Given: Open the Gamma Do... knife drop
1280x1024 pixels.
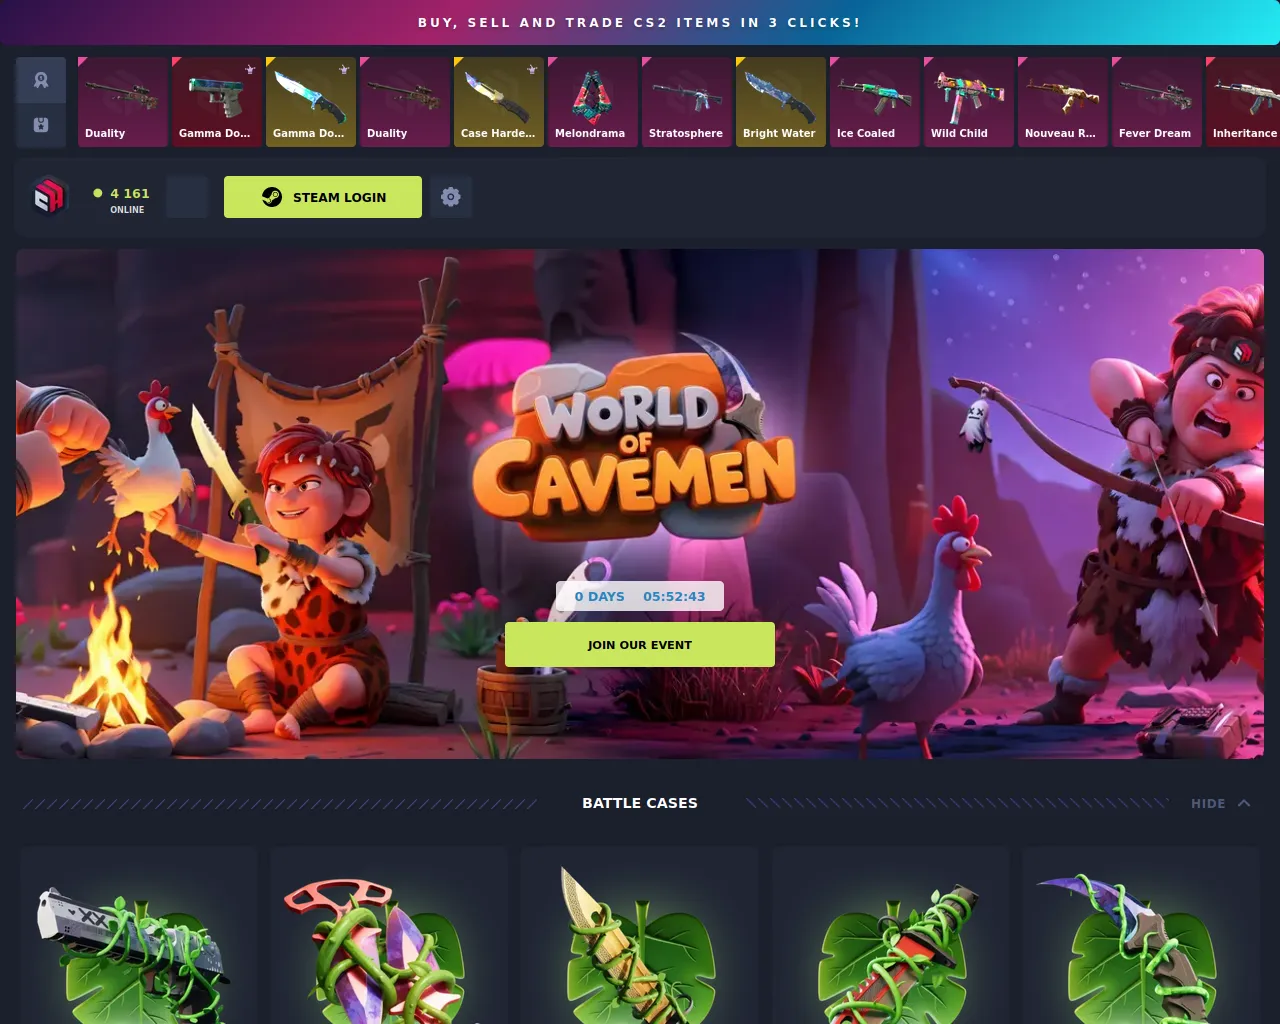Looking at the screenshot, I should (311, 102).
